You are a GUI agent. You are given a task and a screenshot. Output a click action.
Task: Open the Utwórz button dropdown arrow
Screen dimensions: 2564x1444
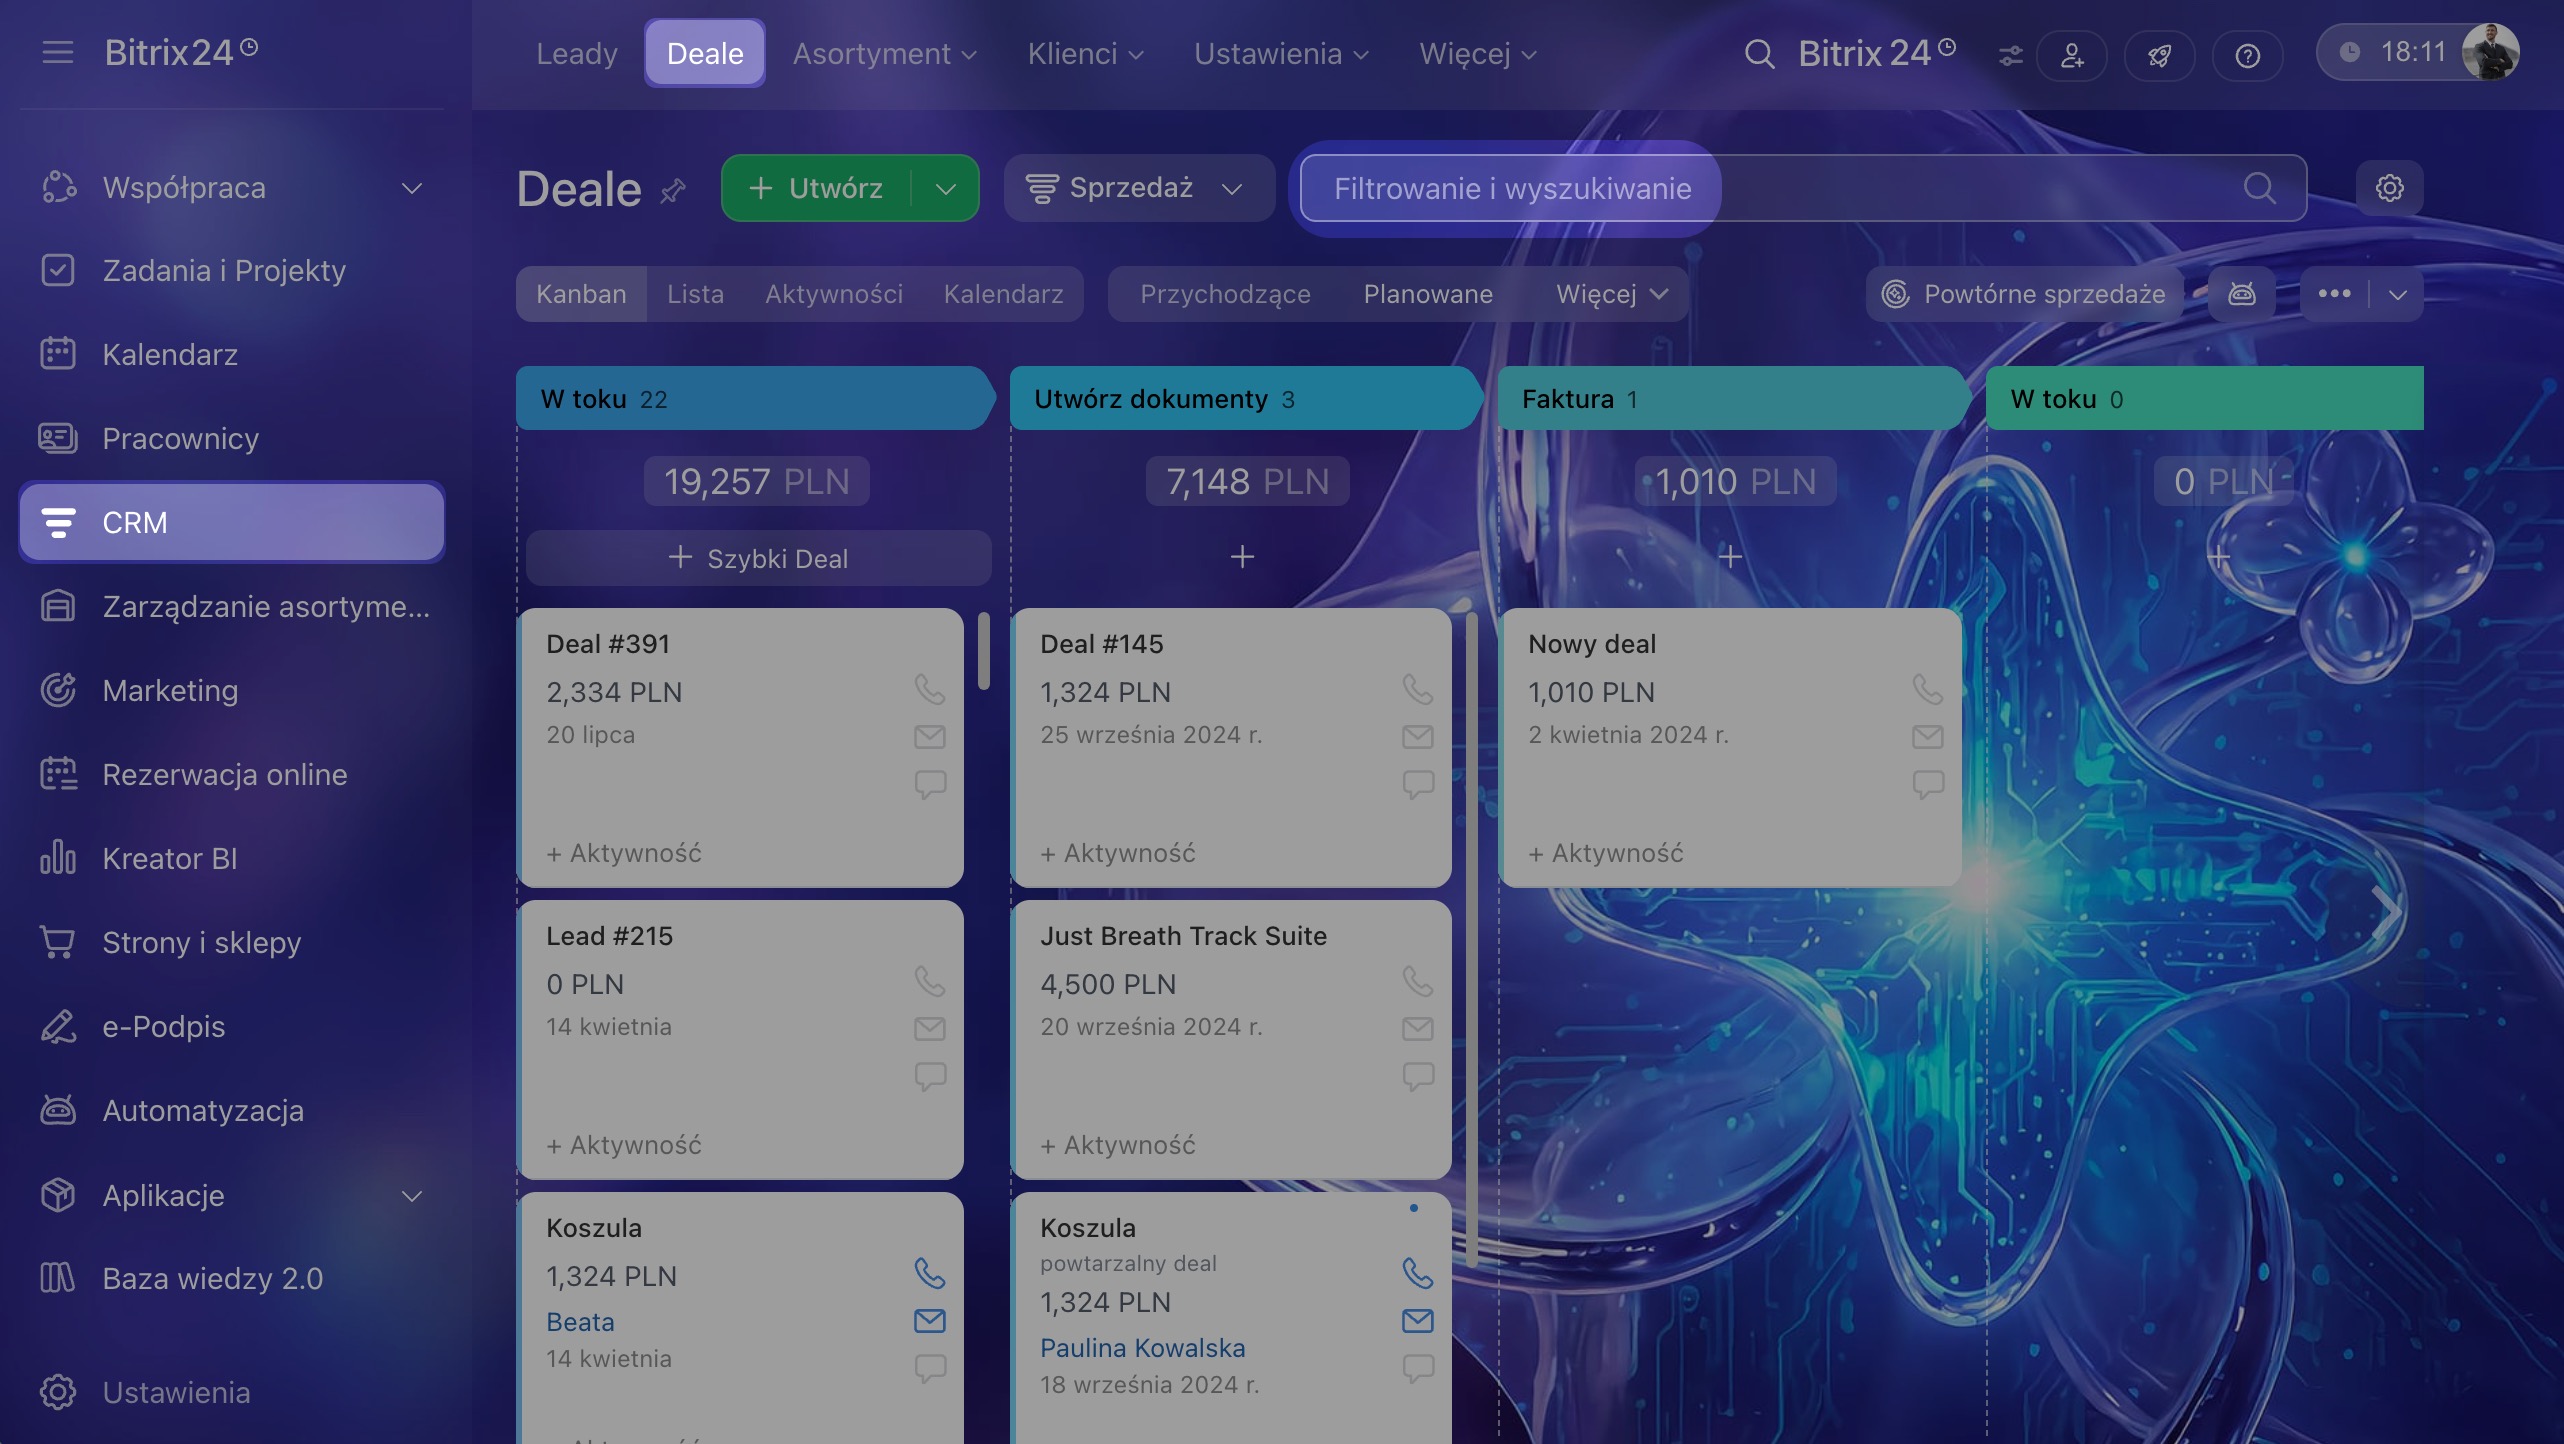[x=945, y=188]
